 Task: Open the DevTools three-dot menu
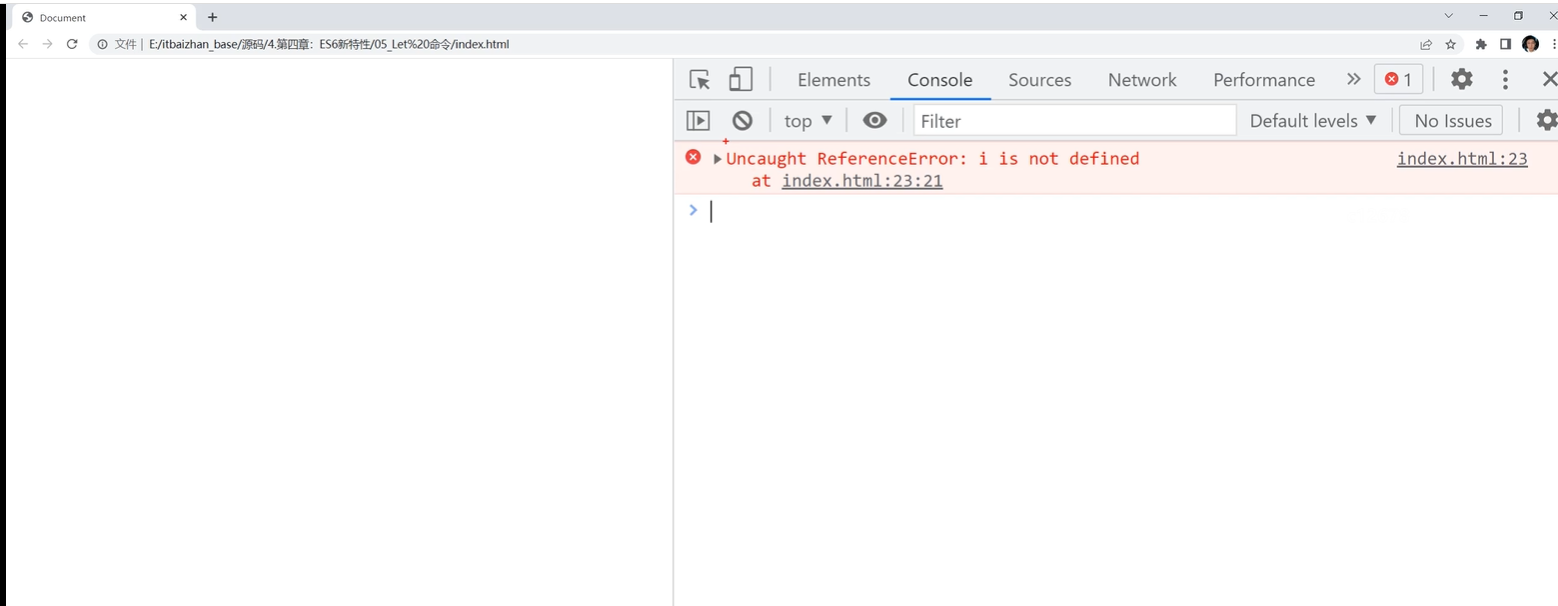[1505, 79]
